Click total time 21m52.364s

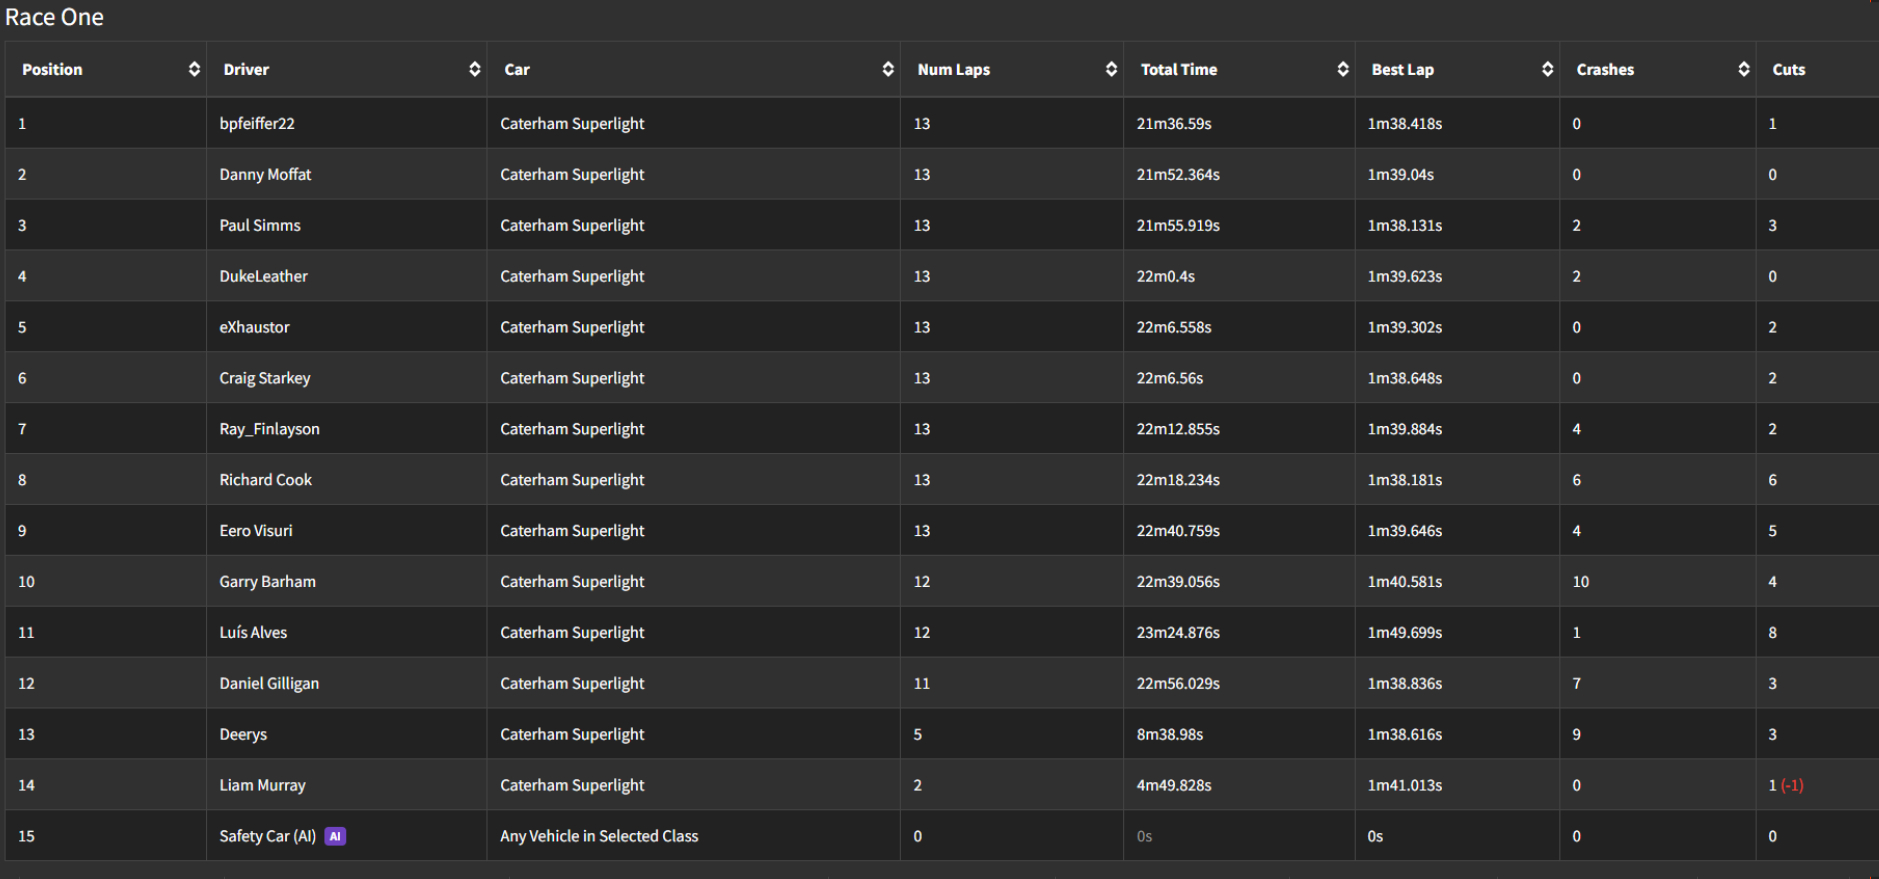tap(1178, 174)
